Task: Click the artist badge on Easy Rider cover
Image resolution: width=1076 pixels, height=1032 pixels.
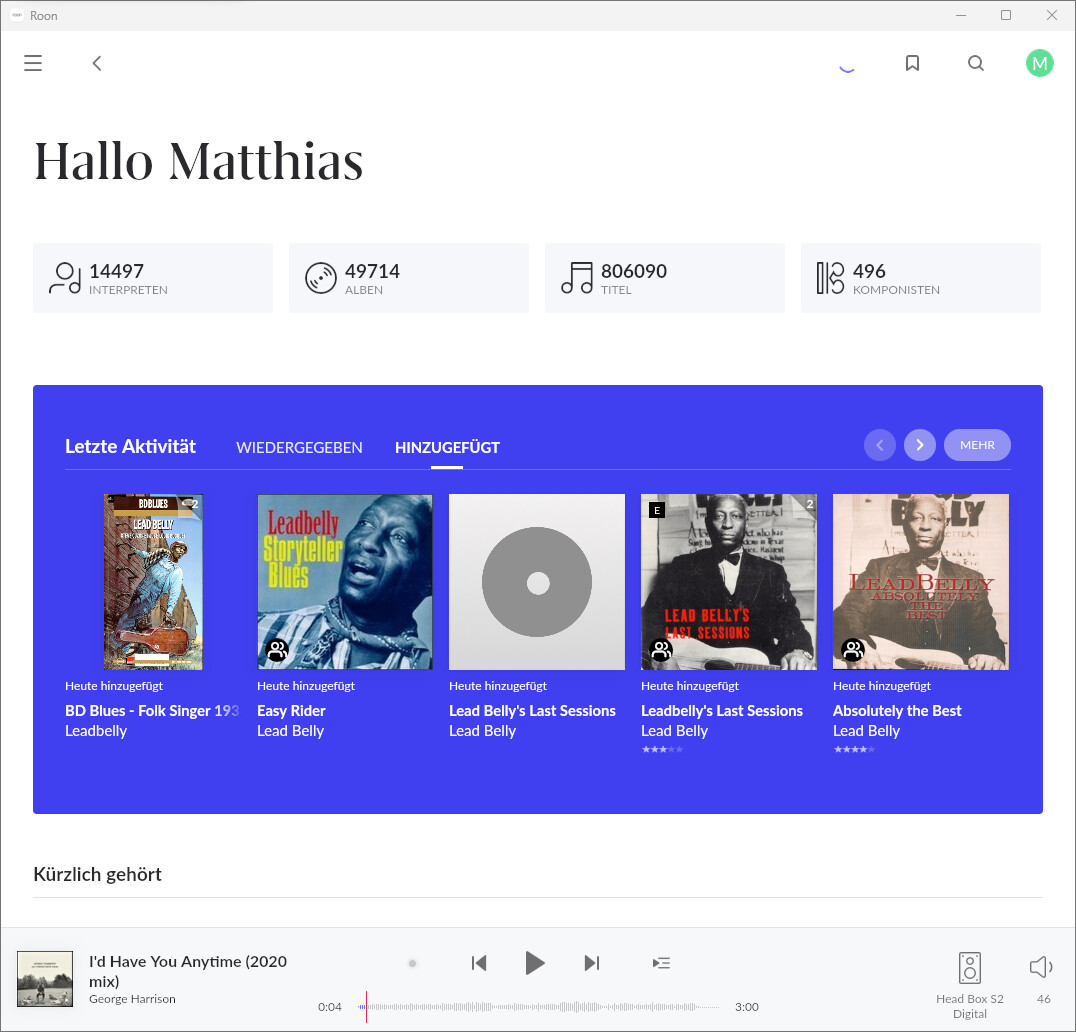Action: pyautogui.click(x=277, y=650)
